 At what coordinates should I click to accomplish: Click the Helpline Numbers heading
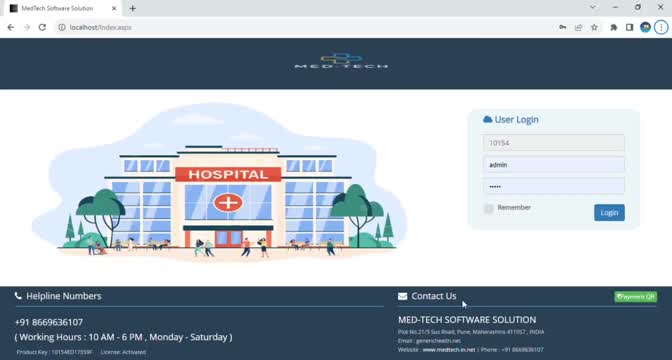pos(64,296)
